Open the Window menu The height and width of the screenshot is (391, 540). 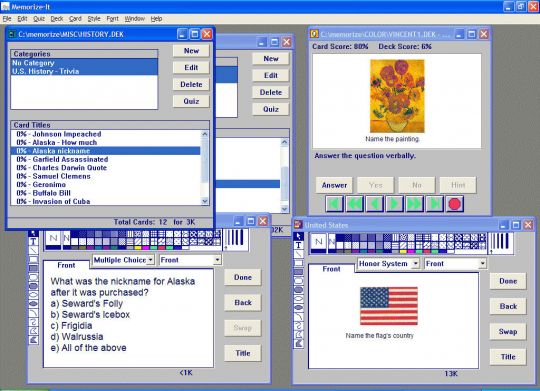pyautogui.click(x=134, y=19)
